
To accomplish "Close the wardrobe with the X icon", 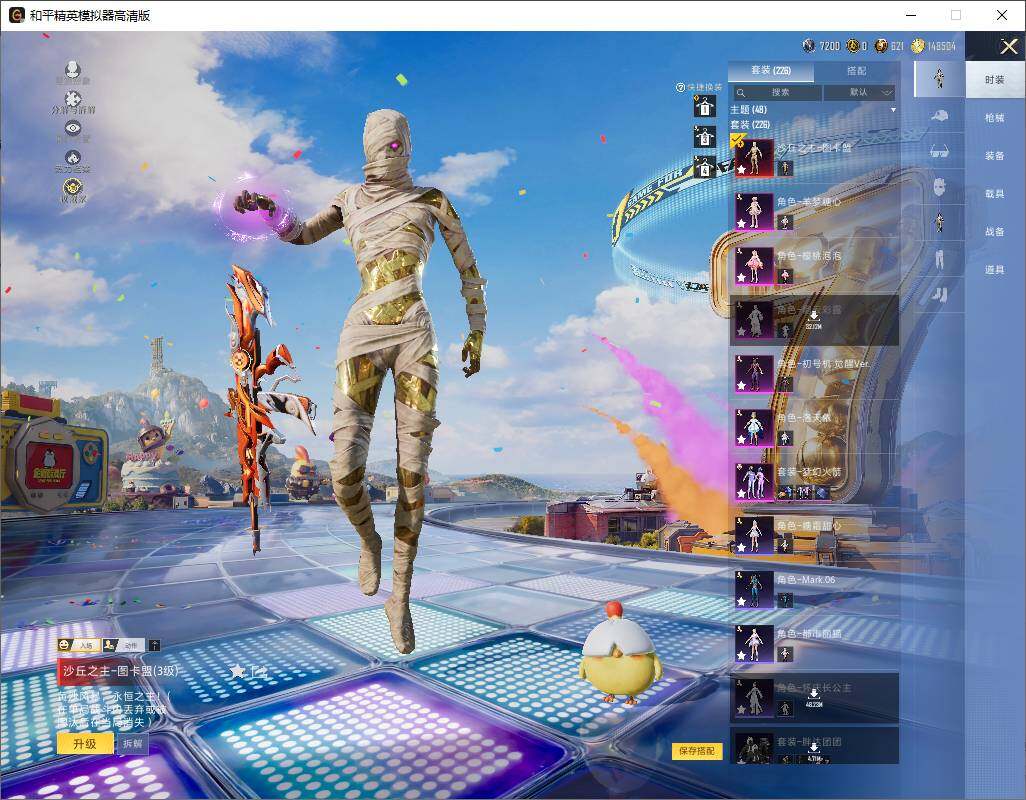I will tap(1008, 46).
